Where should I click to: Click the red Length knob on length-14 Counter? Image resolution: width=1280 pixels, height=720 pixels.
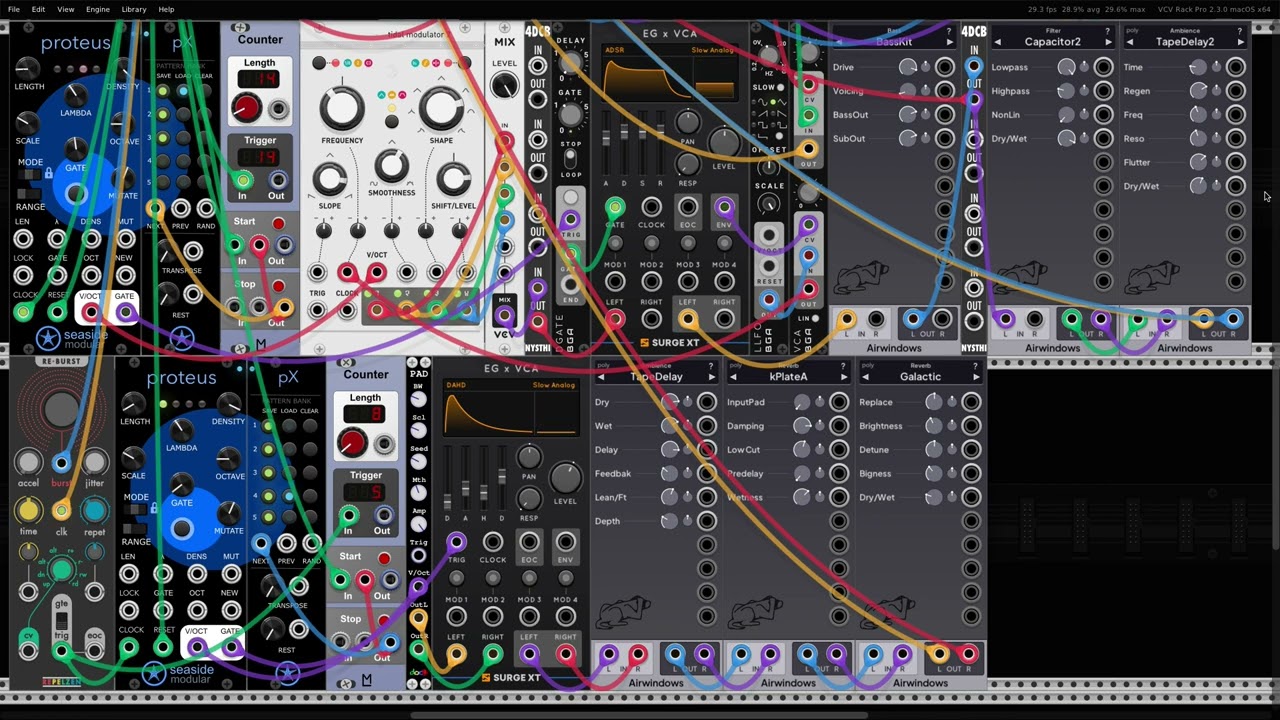tap(246, 107)
